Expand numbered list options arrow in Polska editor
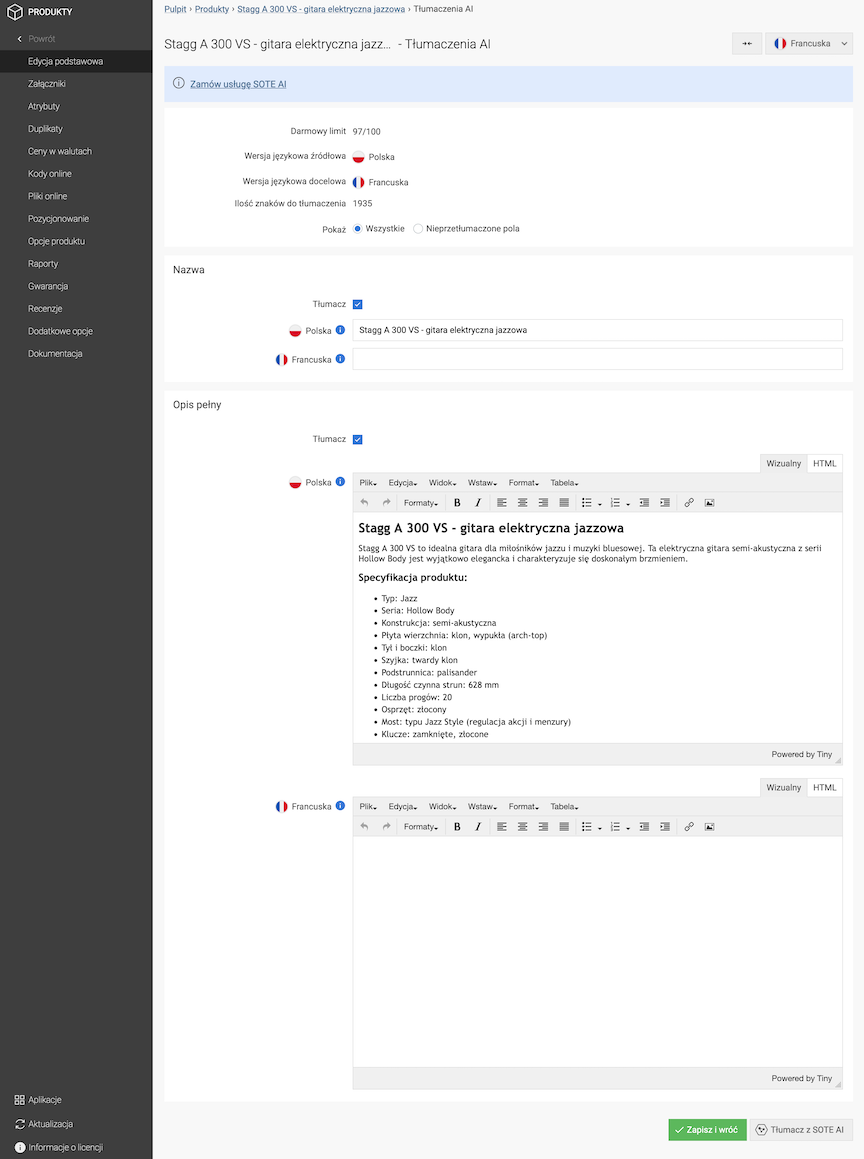Screen dimensions: 864x1159 pos(627,503)
